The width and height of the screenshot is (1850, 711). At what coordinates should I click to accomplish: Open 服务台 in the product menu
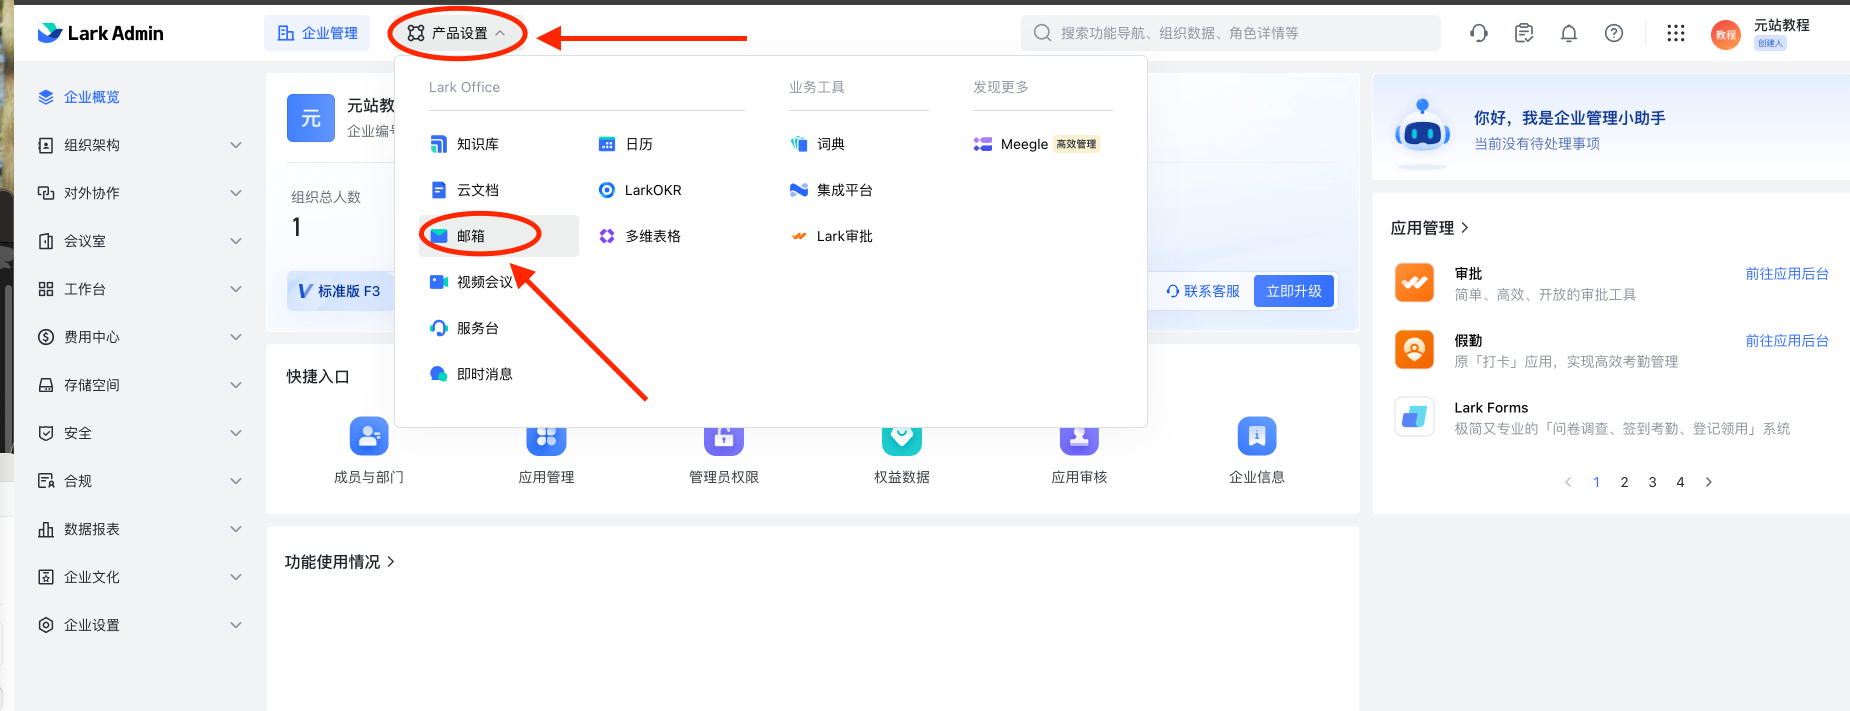[x=464, y=328]
